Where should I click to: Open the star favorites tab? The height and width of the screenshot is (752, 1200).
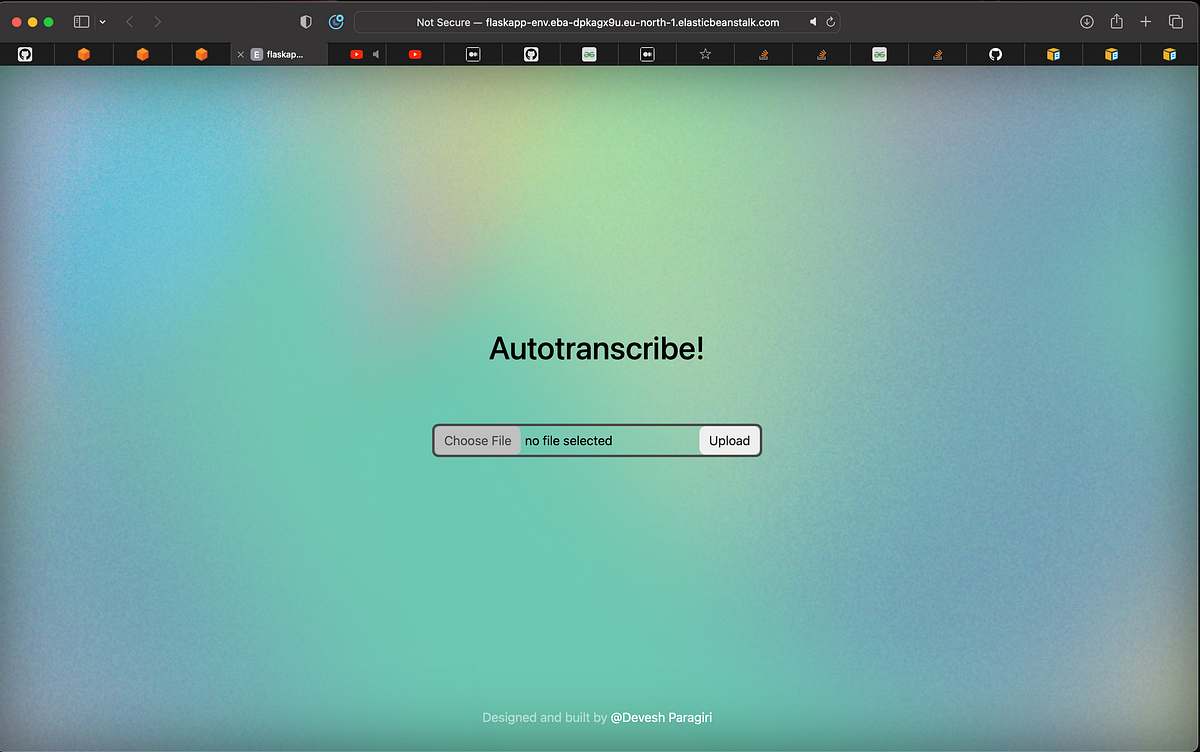coord(705,54)
